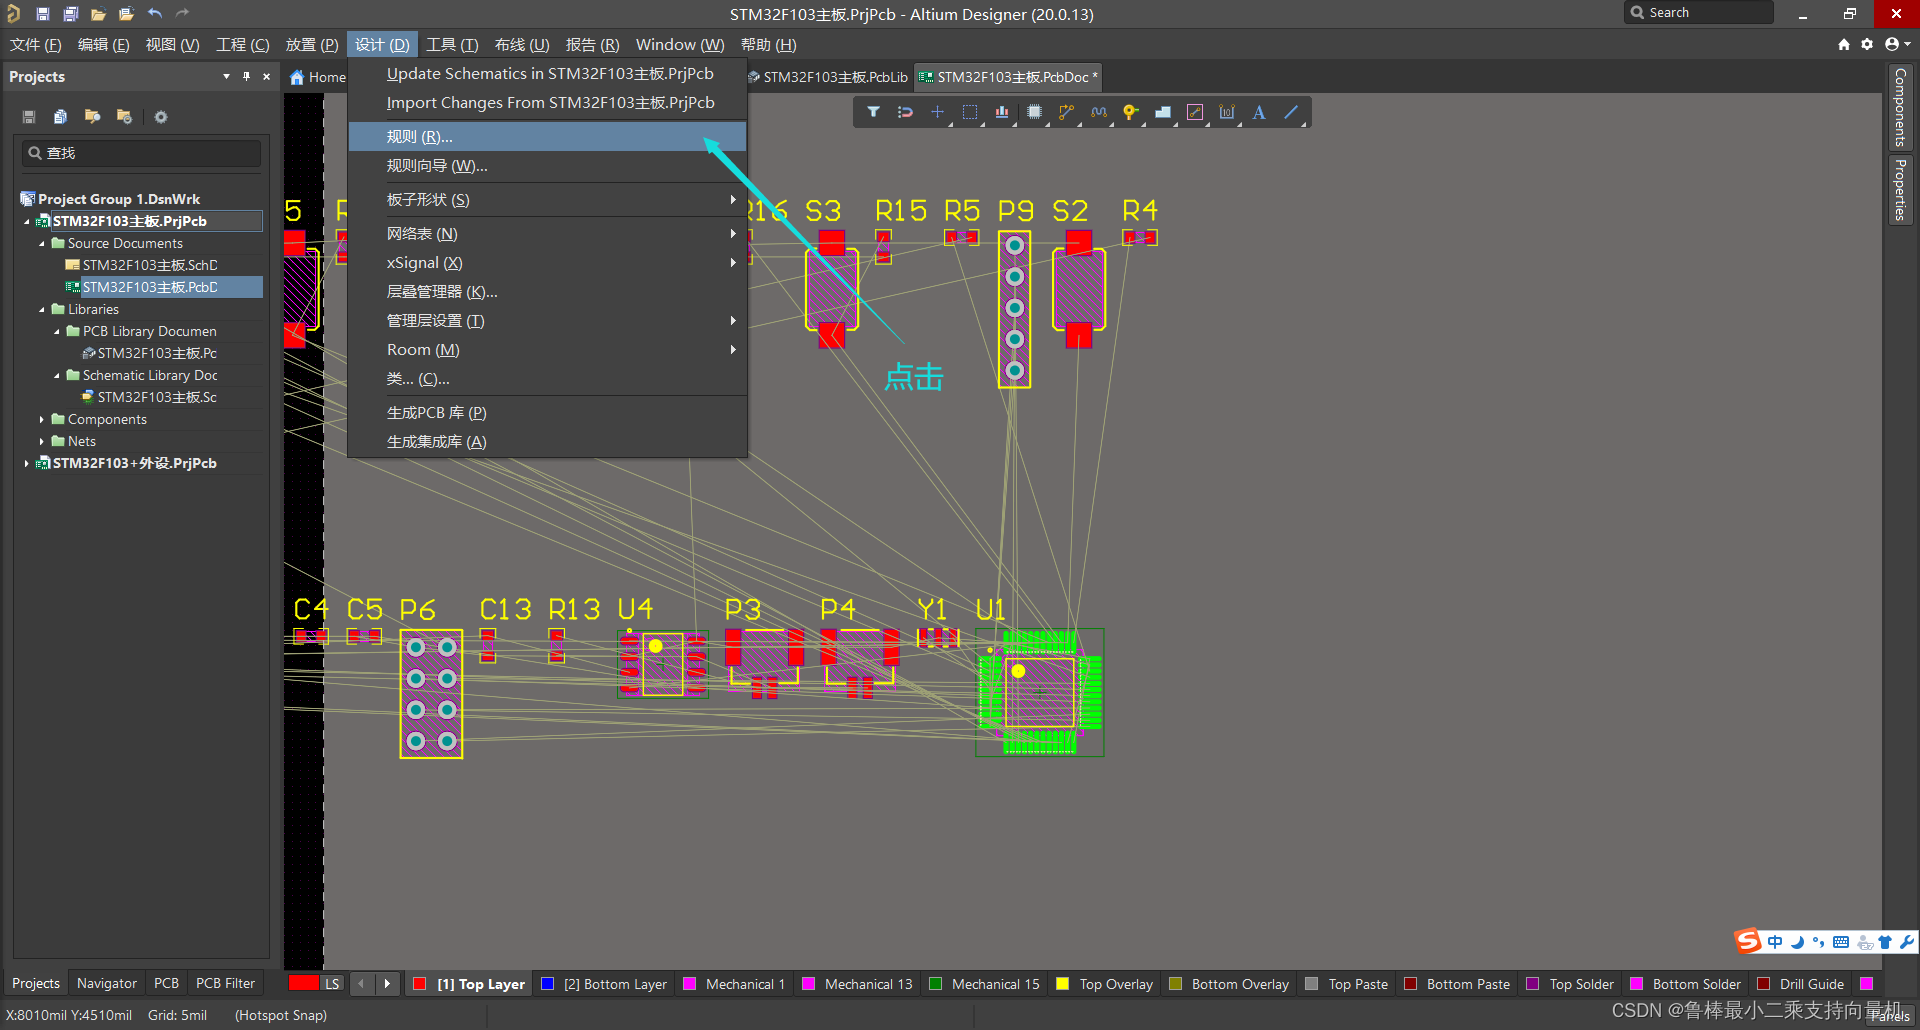Expand the Components folder
The width and height of the screenshot is (1920, 1030).
pos(42,420)
